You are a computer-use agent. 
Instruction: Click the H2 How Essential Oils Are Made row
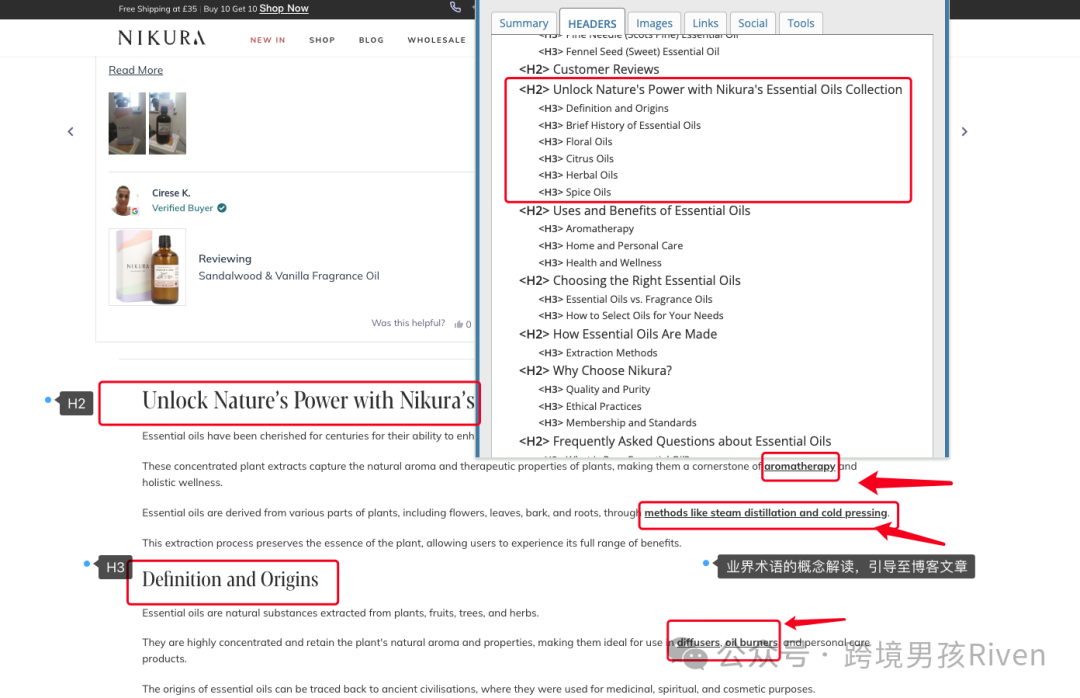[x=618, y=334]
